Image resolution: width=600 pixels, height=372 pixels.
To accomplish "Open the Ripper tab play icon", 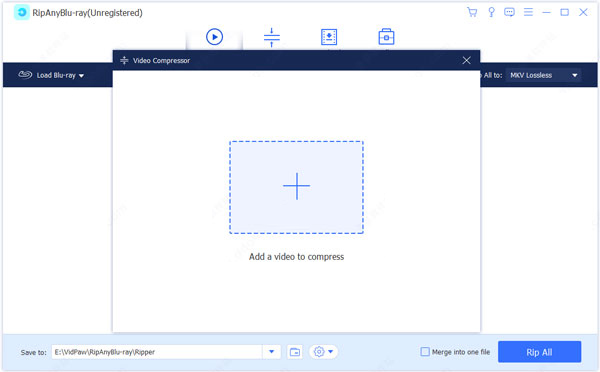I will tap(214, 37).
